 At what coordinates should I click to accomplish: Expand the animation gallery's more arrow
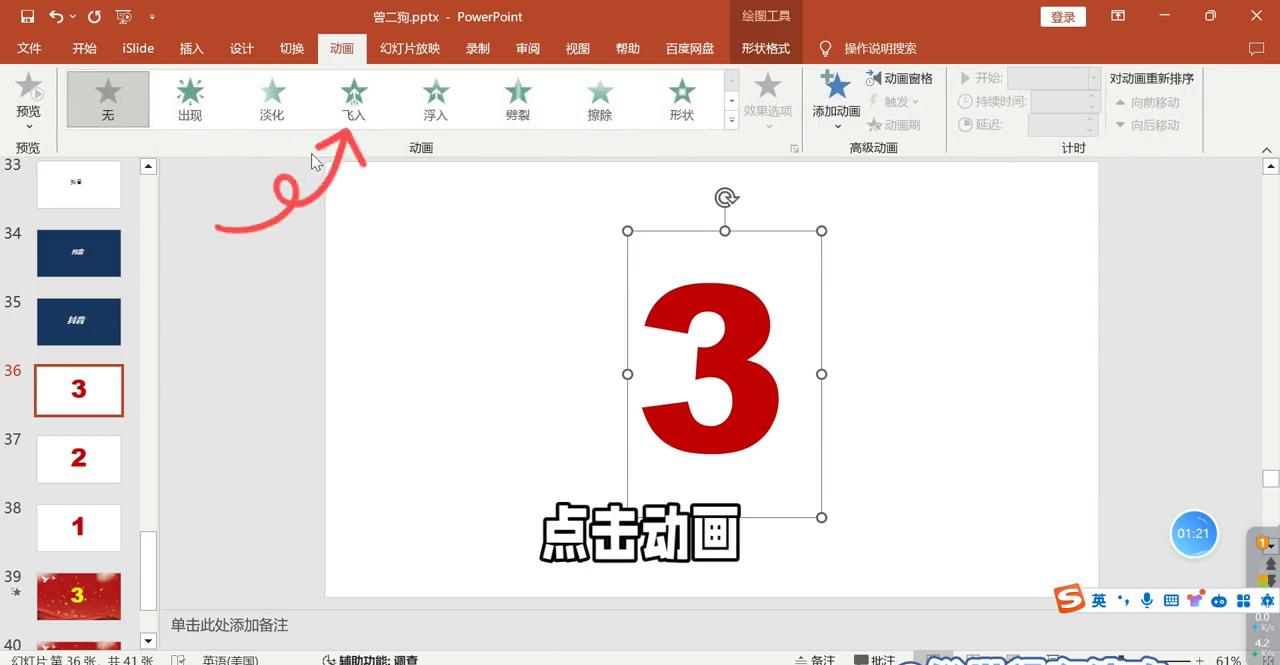(732, 121)
